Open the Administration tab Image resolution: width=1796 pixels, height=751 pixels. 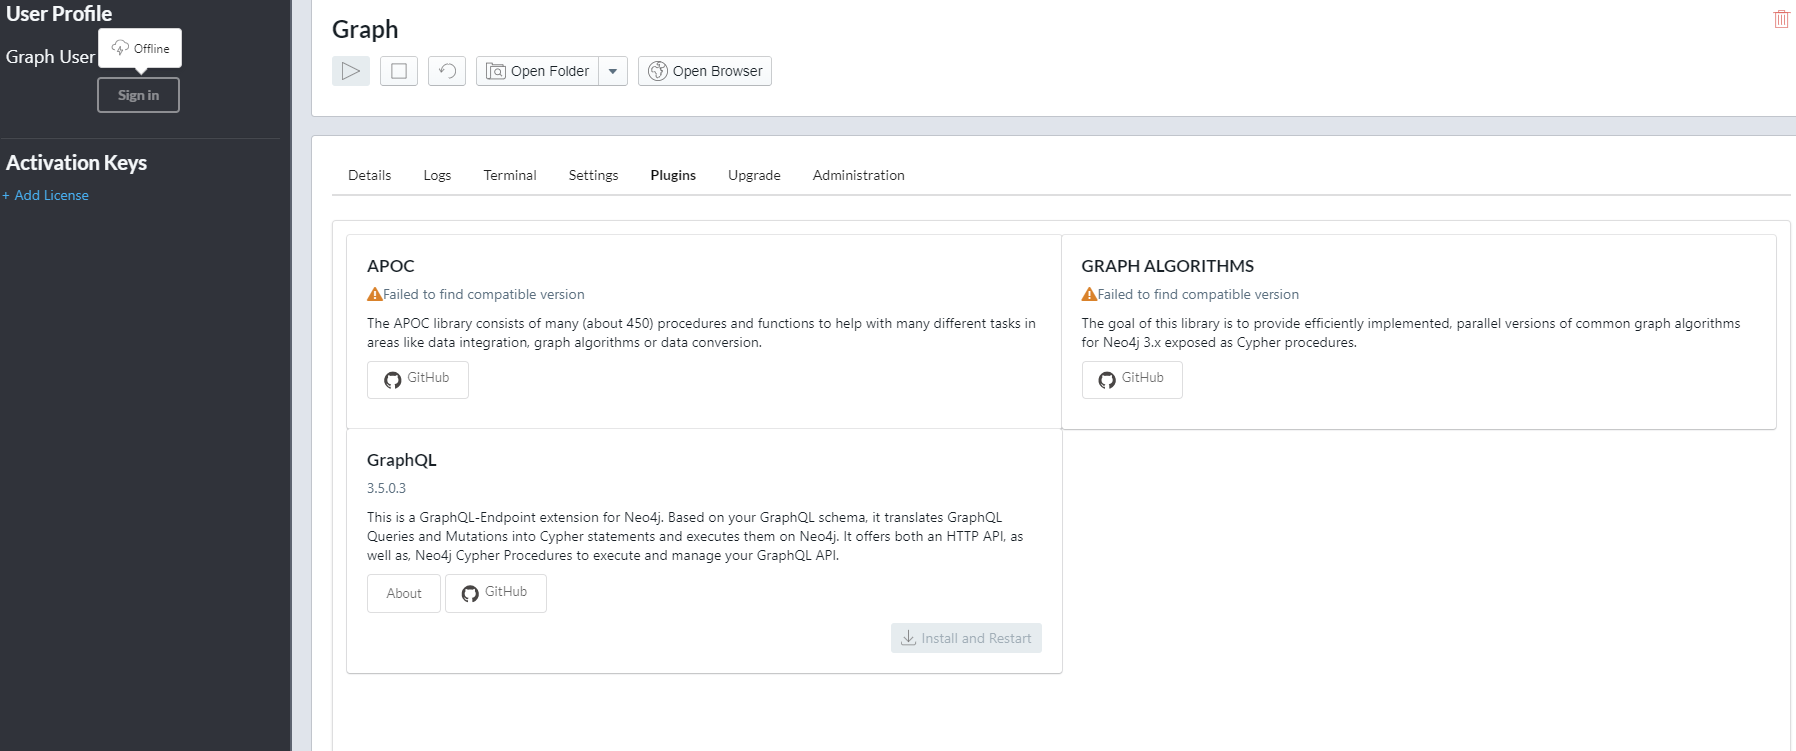coord(858,175)
